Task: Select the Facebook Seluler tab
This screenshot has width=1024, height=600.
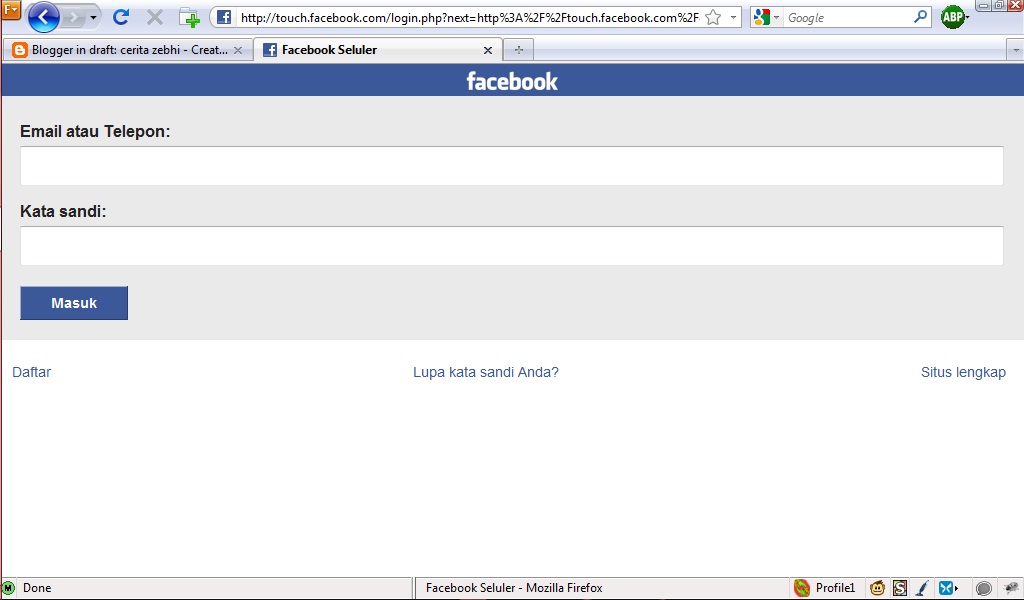Action: [377, 50]
